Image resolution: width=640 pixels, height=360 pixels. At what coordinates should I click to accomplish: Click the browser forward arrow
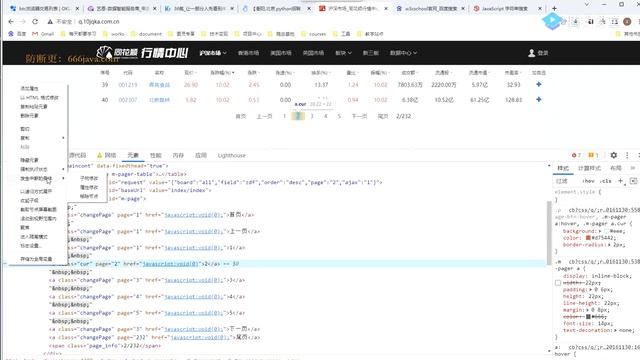click(x=23, y=22)
